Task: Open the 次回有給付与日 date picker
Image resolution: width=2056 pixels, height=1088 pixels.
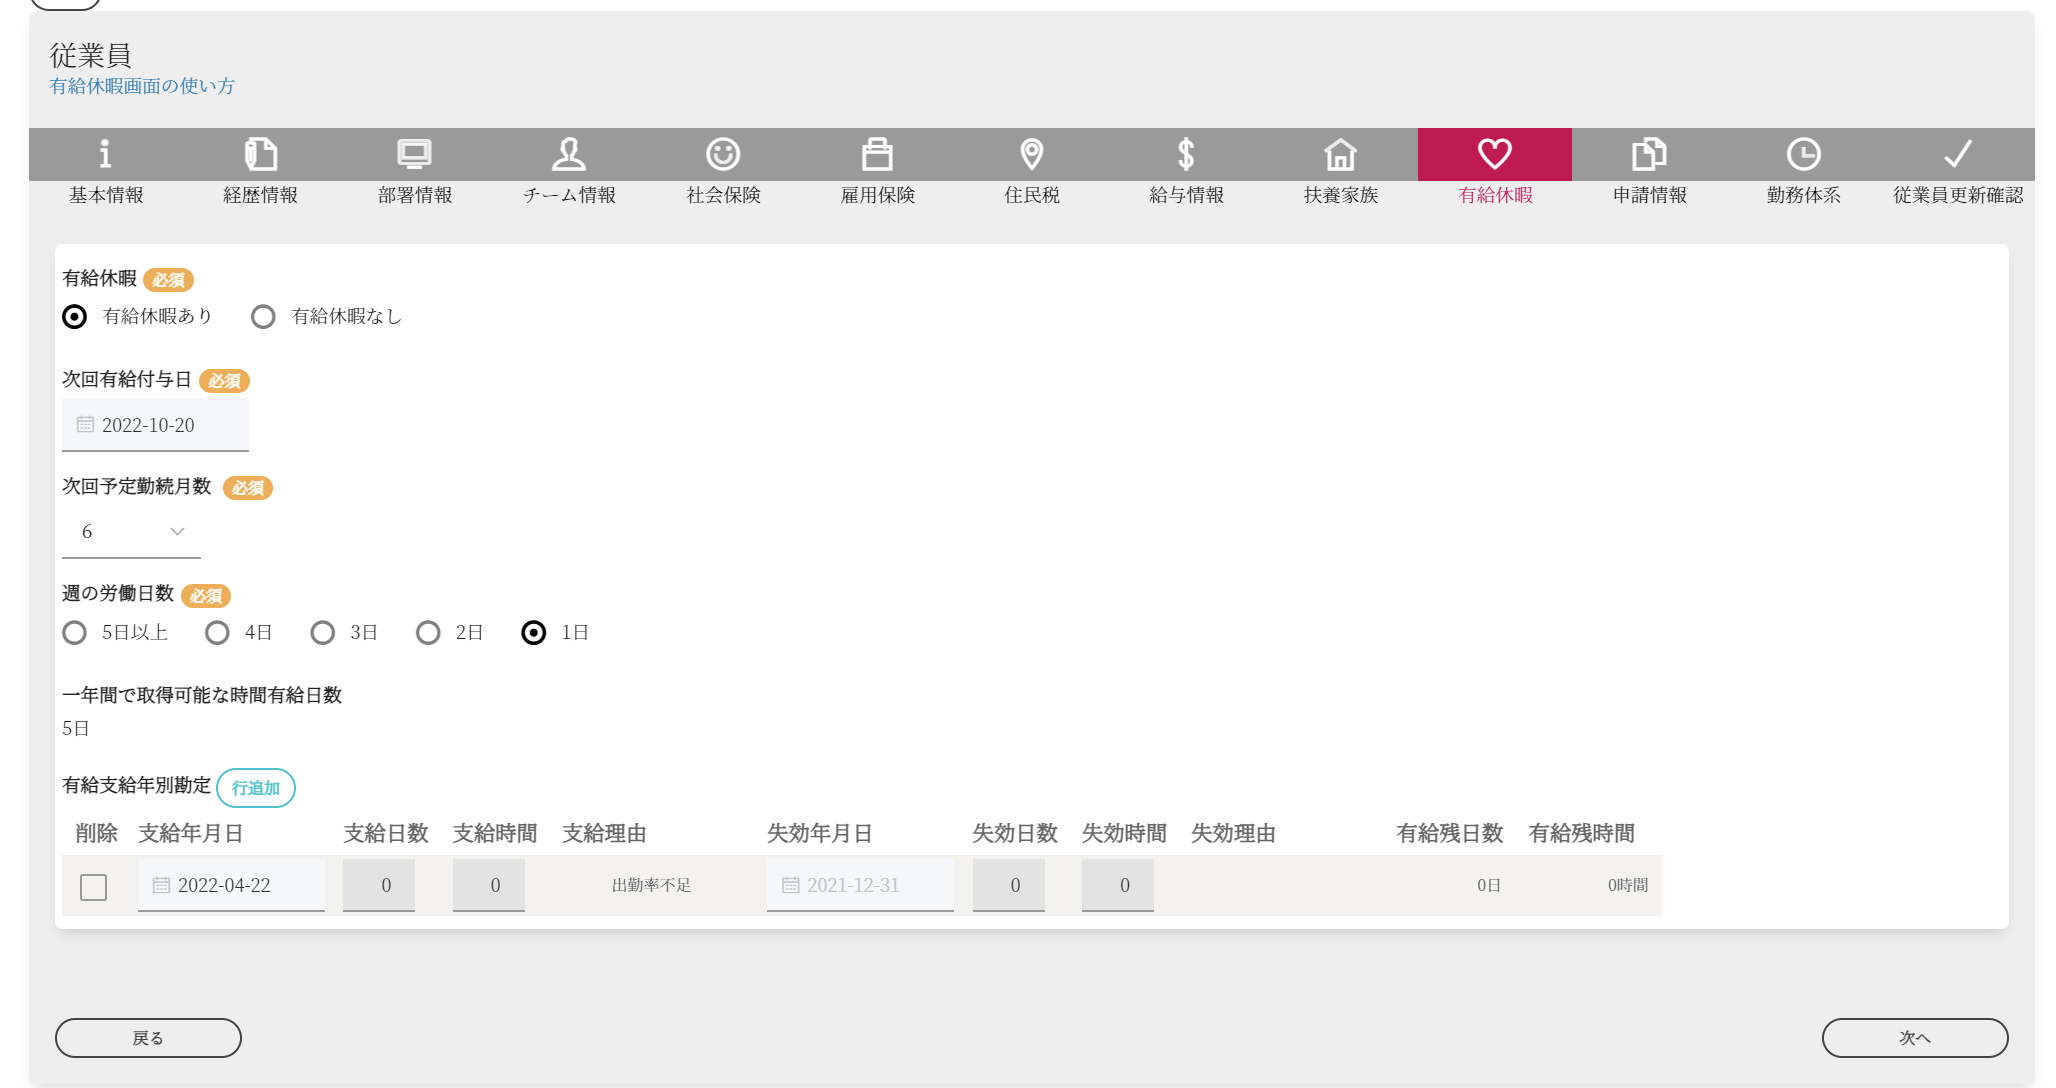Action: point(155,425)
